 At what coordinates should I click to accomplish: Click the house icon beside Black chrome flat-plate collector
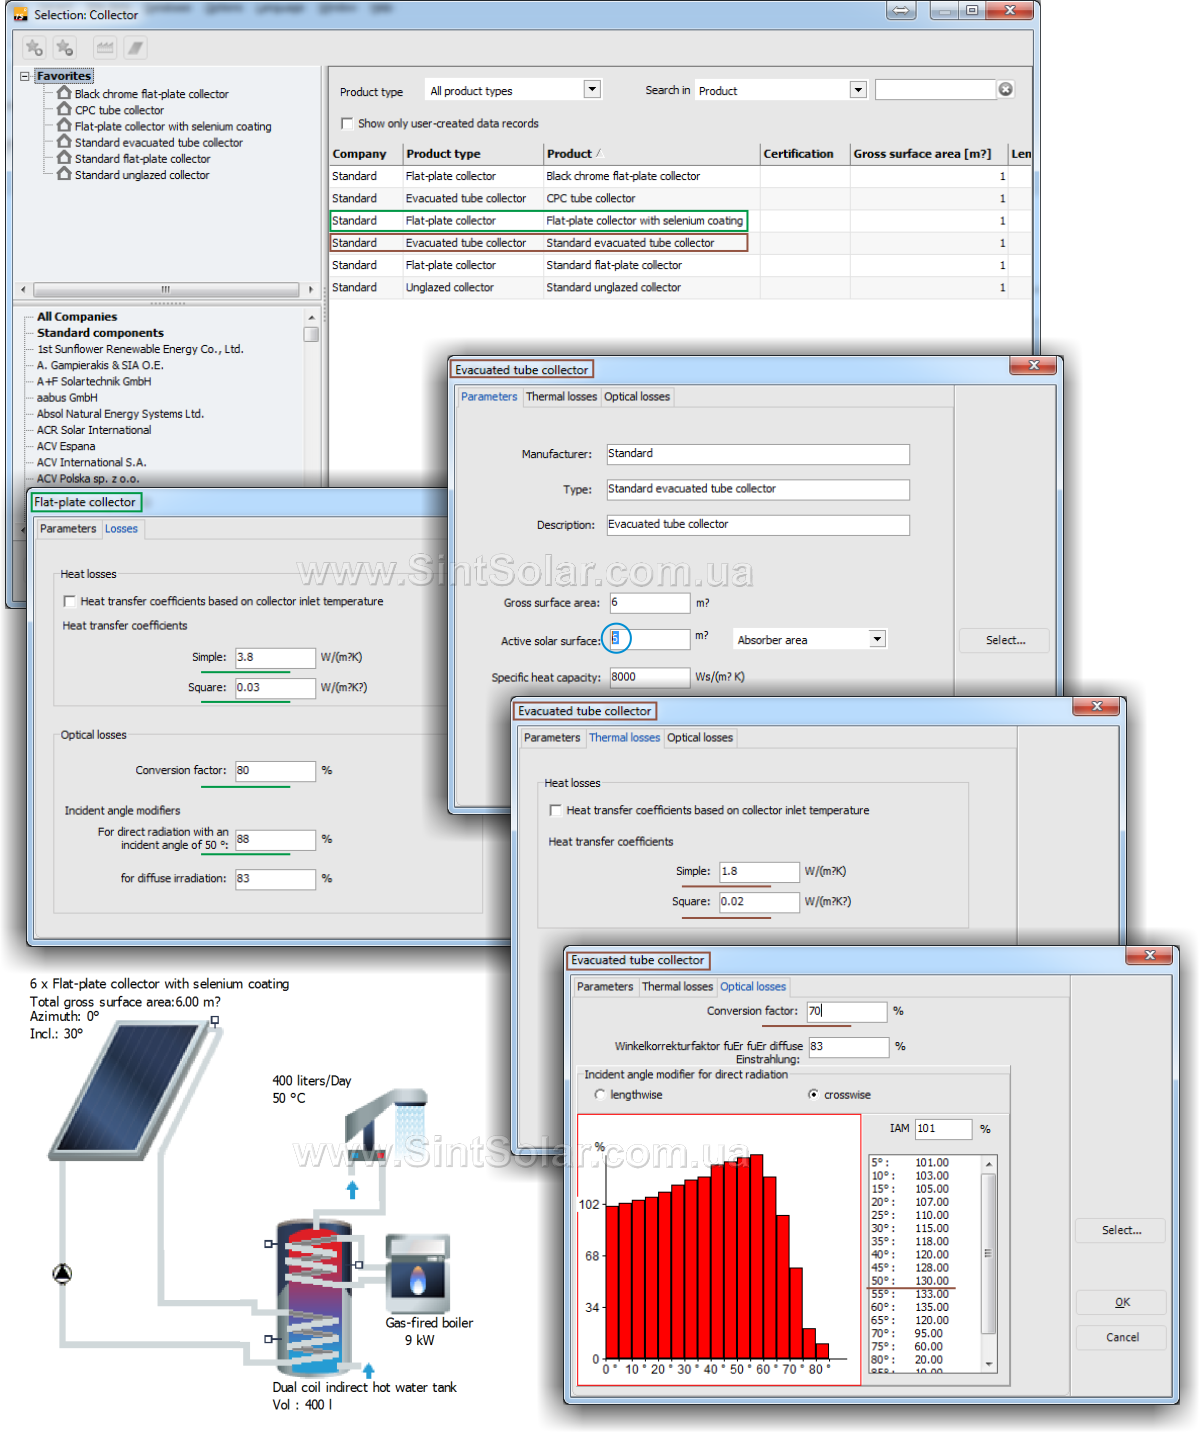(x=64, y=93)
